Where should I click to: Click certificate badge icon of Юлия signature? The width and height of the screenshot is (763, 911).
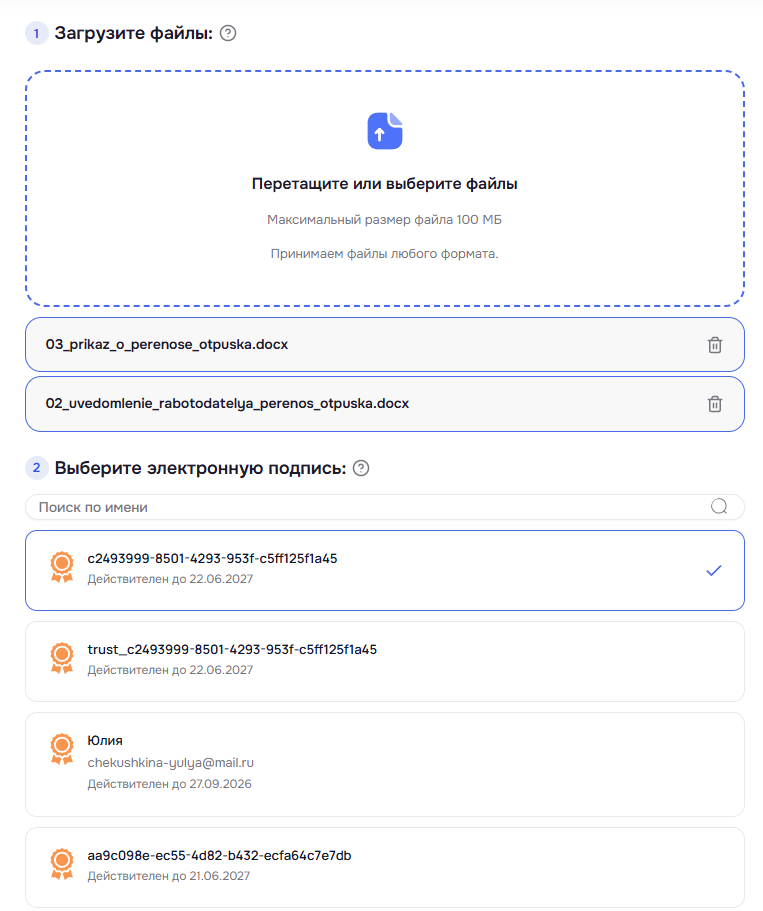pos(62,749)
